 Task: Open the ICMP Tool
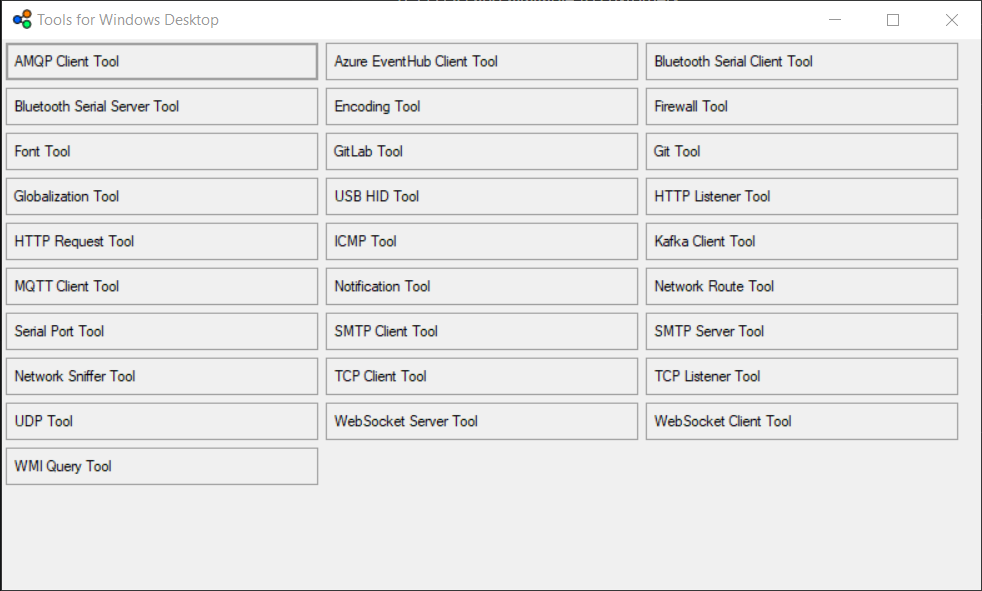click(481, 242)
